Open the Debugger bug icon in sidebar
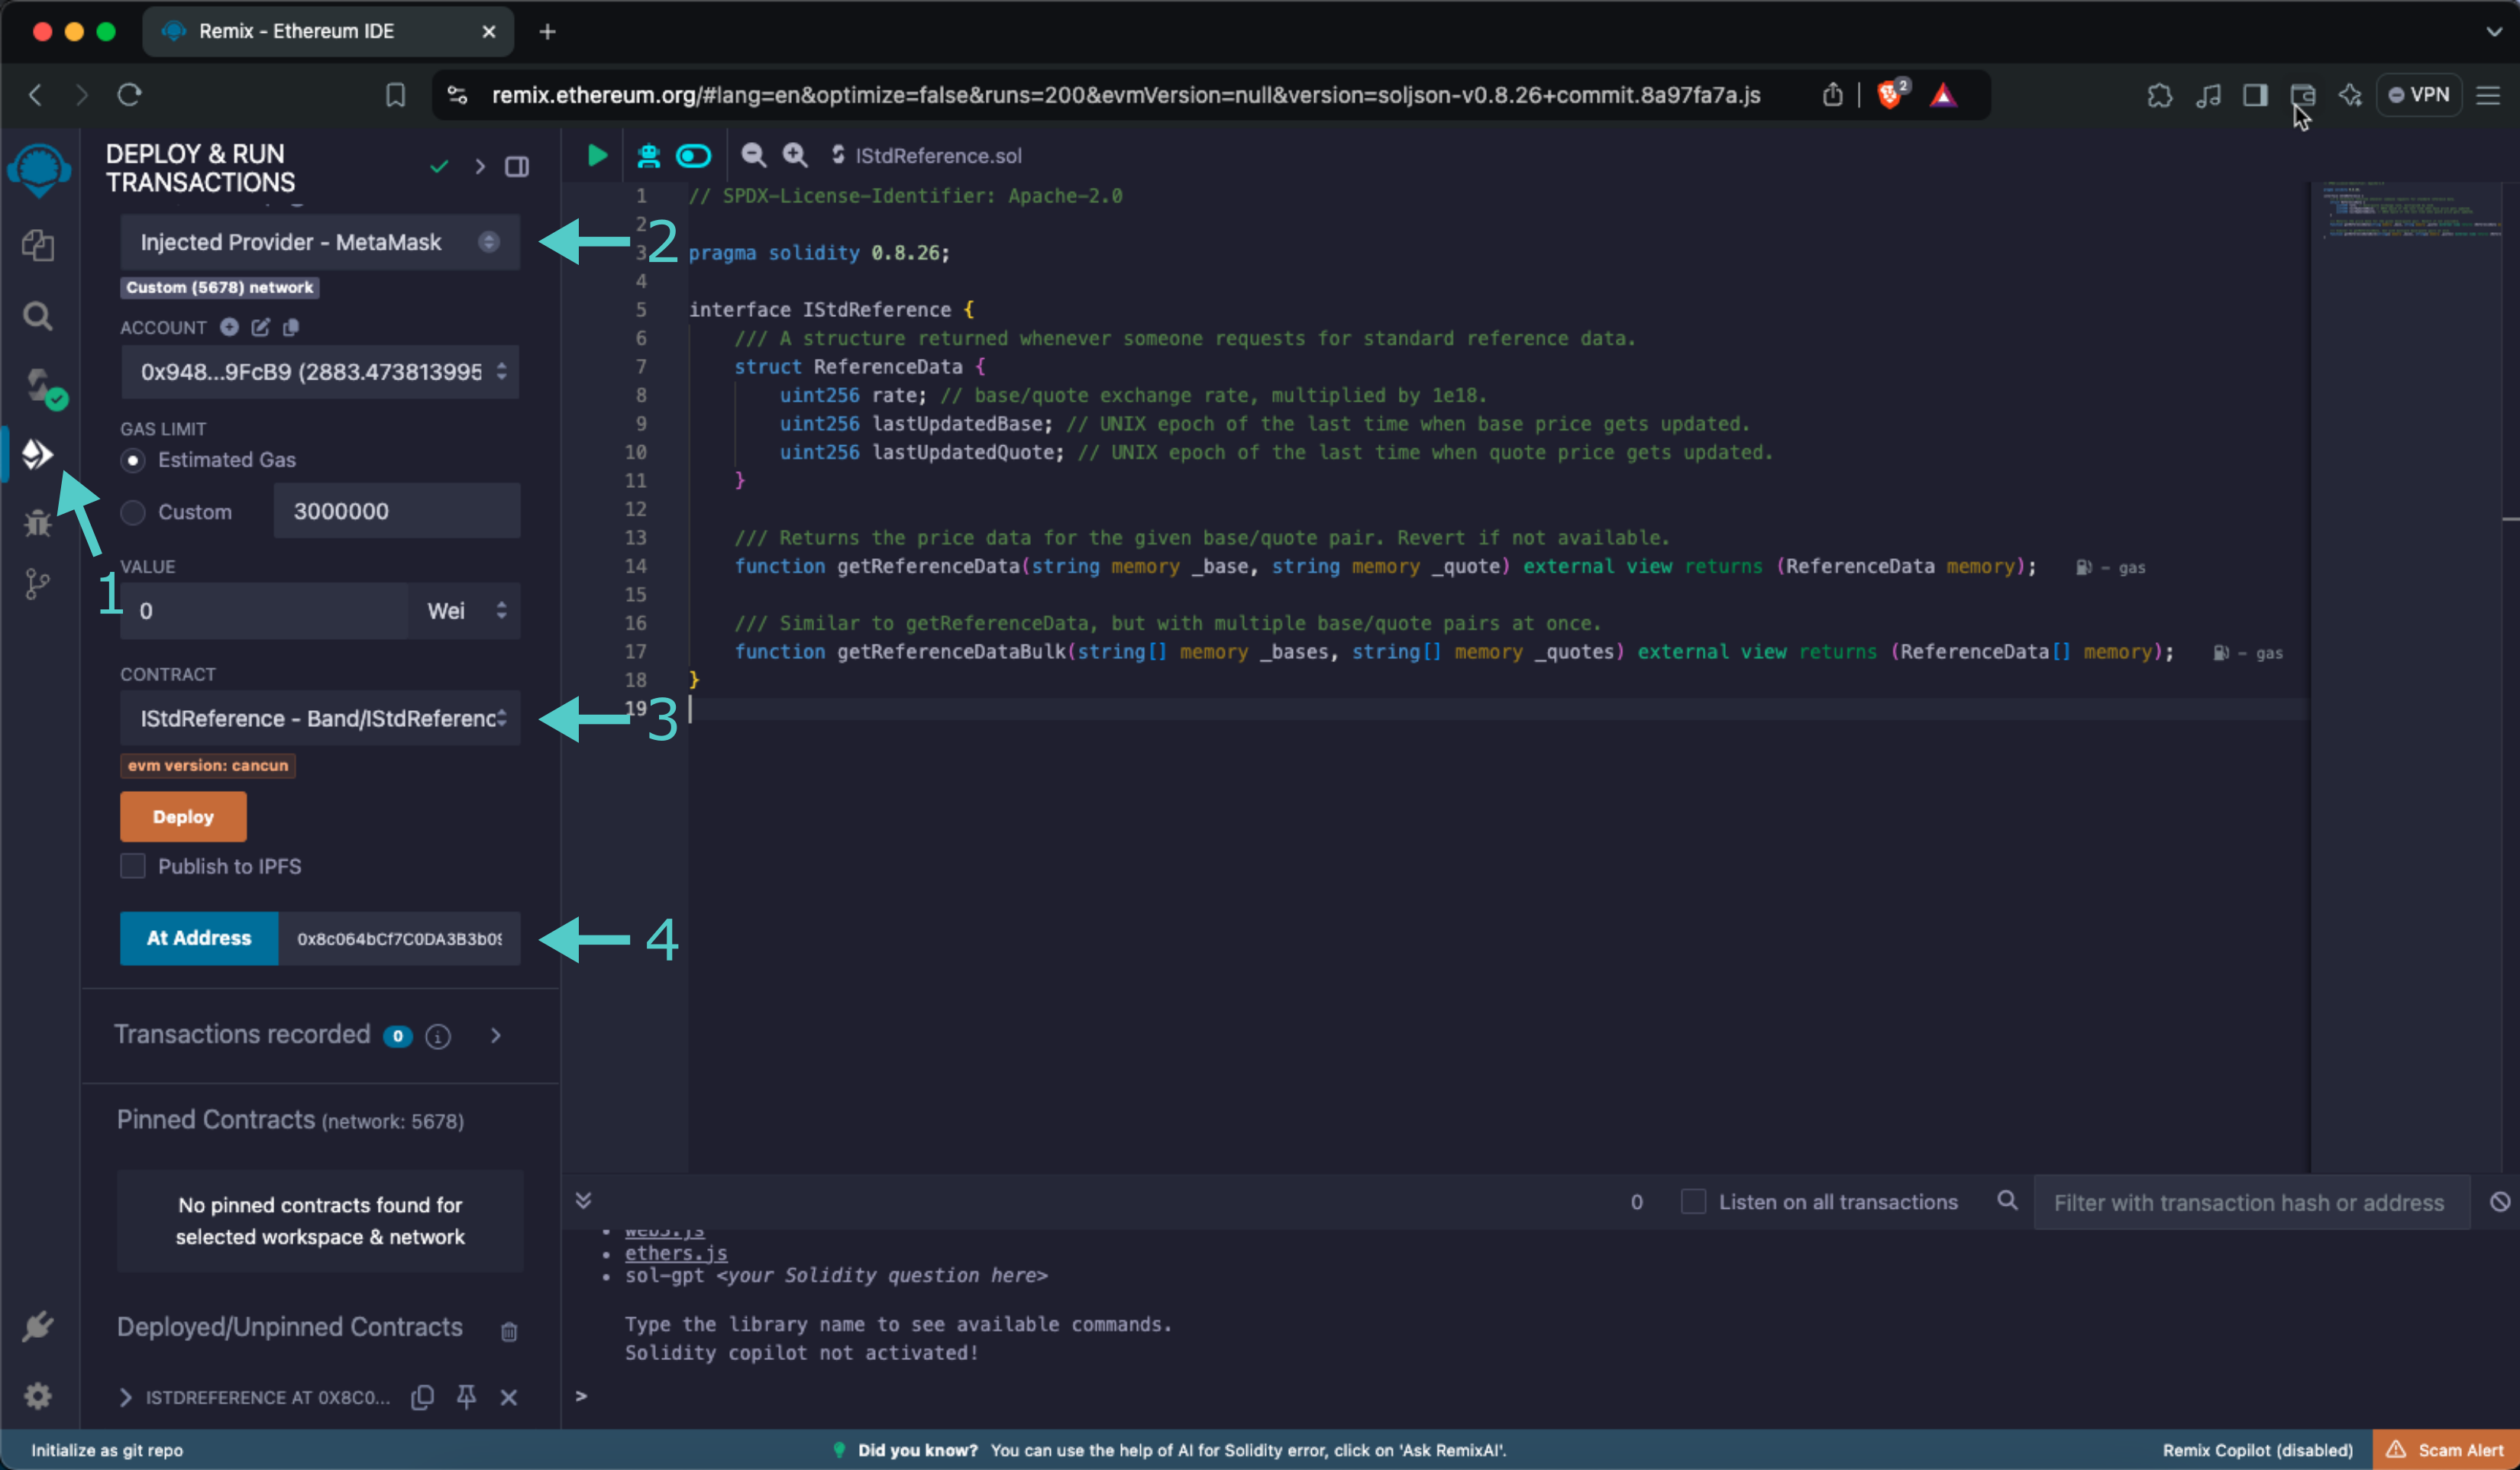Image resolution: width=2520 pixels, height=1470 pixels. [x=38, y=522]
